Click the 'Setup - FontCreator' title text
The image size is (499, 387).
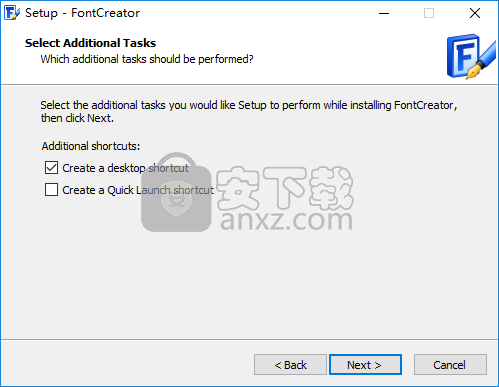(x=82, y=13)
